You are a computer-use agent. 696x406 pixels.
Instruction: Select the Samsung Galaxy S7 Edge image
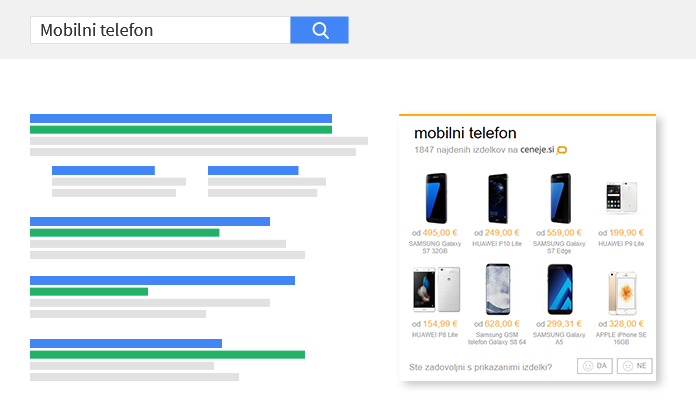(559, 197)
